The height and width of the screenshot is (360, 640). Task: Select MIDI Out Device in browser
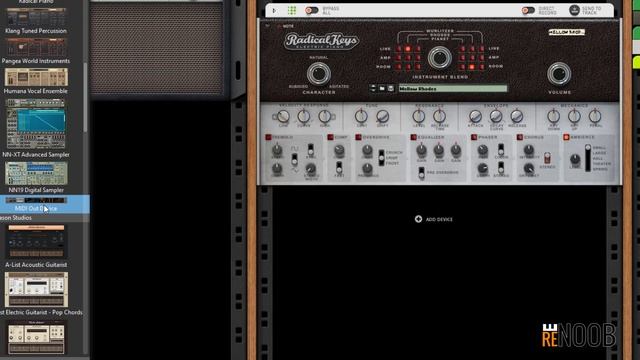[x=44, y=204]
